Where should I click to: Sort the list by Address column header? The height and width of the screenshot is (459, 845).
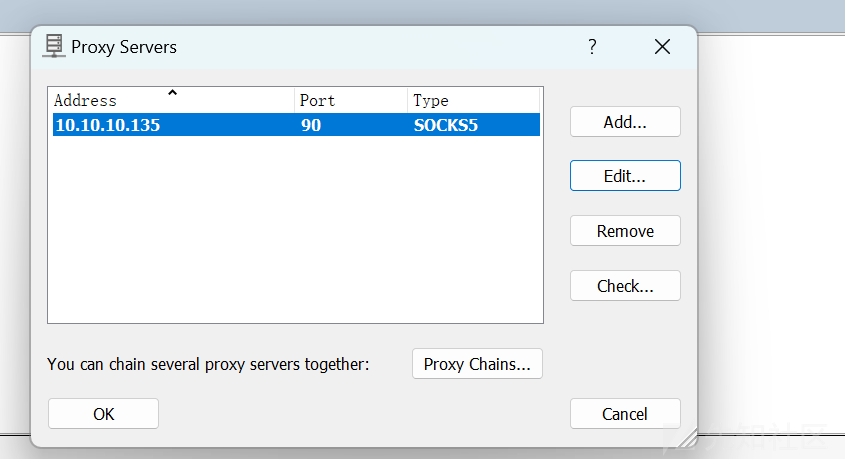click(85, 100)
